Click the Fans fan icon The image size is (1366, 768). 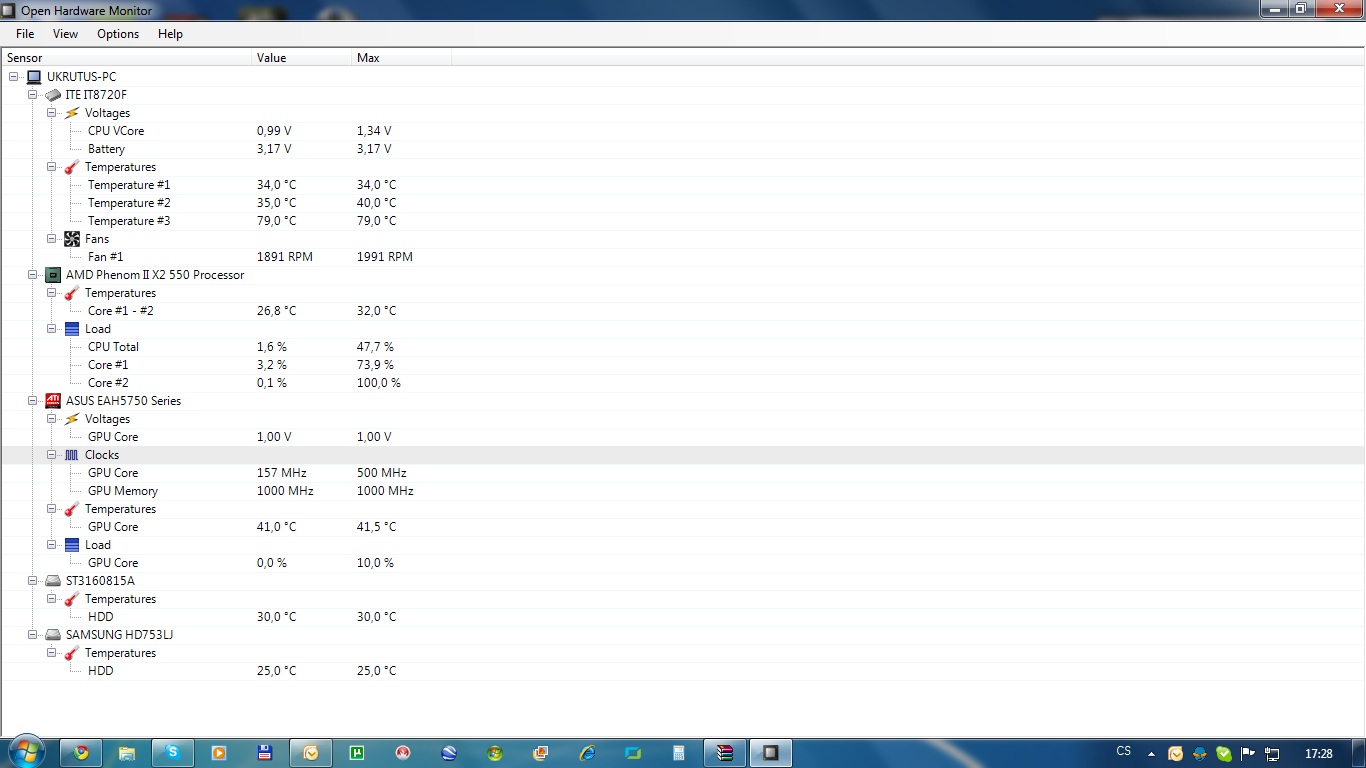[72, 239]
